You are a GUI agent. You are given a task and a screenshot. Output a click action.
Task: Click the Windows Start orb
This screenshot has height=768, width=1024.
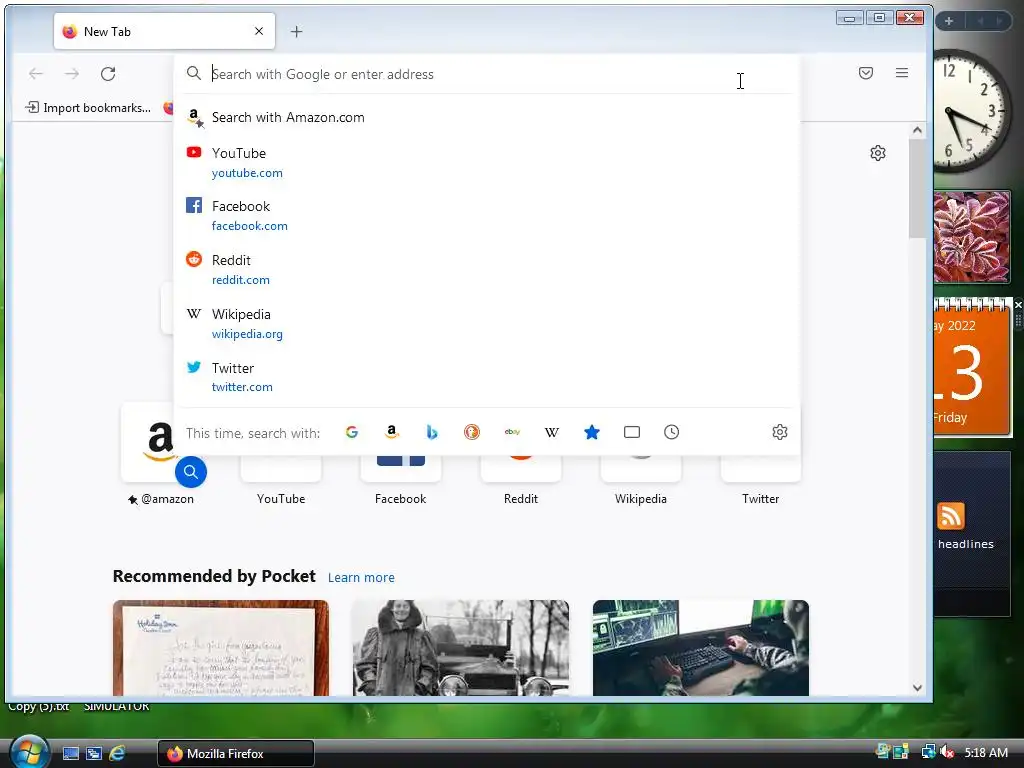click(x=29, y=752)
